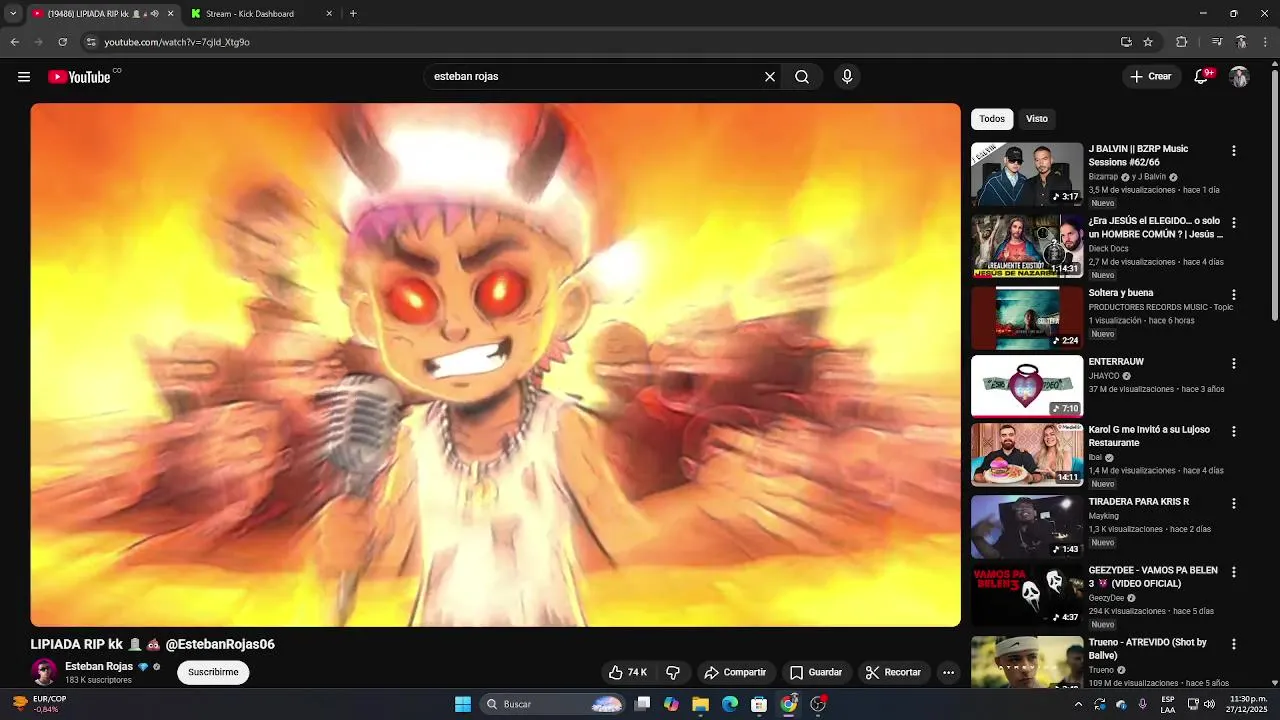
Task: Start voice search with microphone icon
Action: click(847, 77)
